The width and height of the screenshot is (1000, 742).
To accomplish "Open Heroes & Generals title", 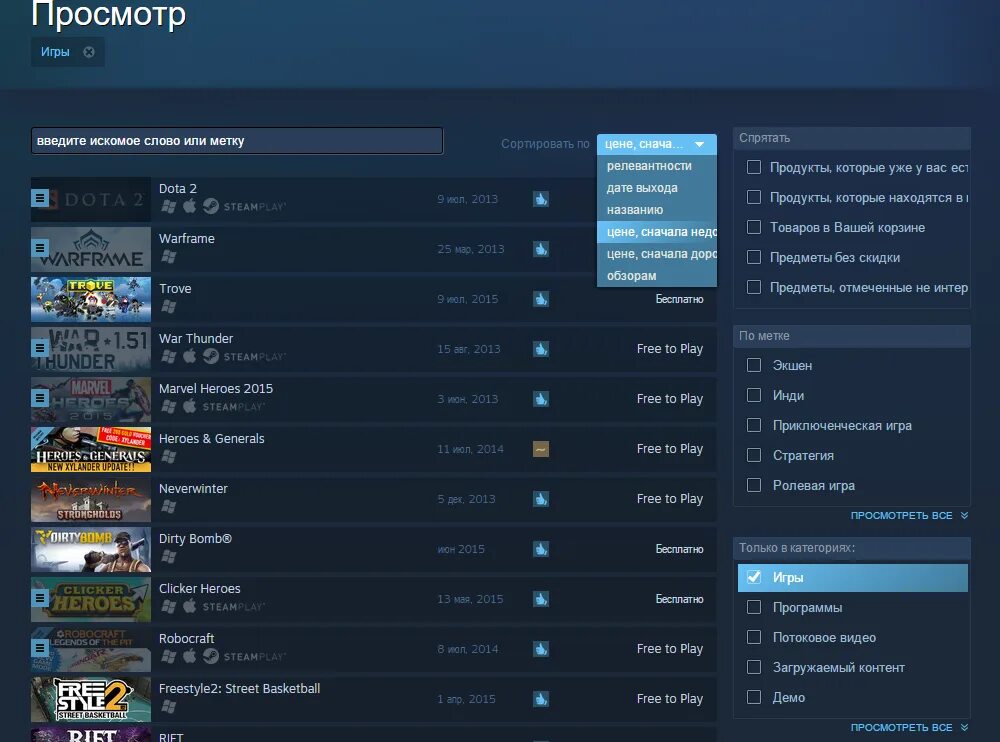I will click(211, 438).
